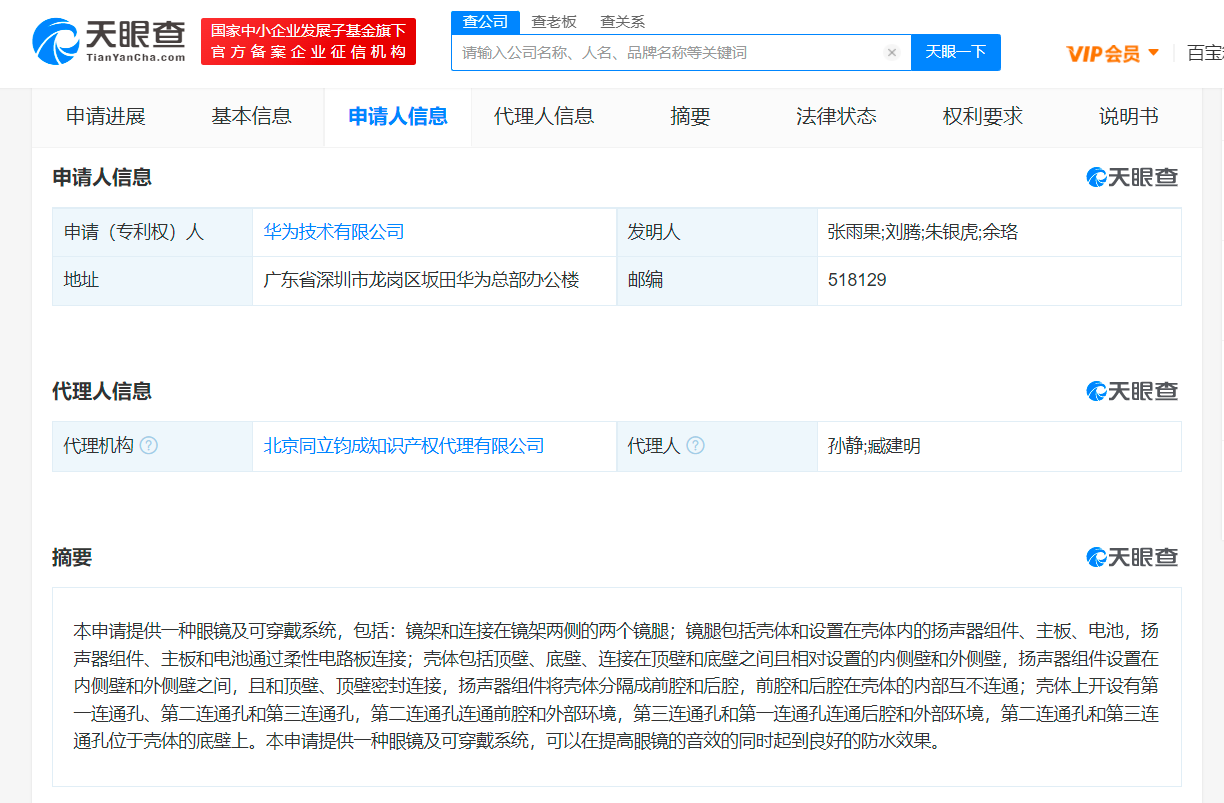The height and width of the screenshot is (803, 1224).
Task: Click the 发明人 label cell
Action: tap(717, 232)
